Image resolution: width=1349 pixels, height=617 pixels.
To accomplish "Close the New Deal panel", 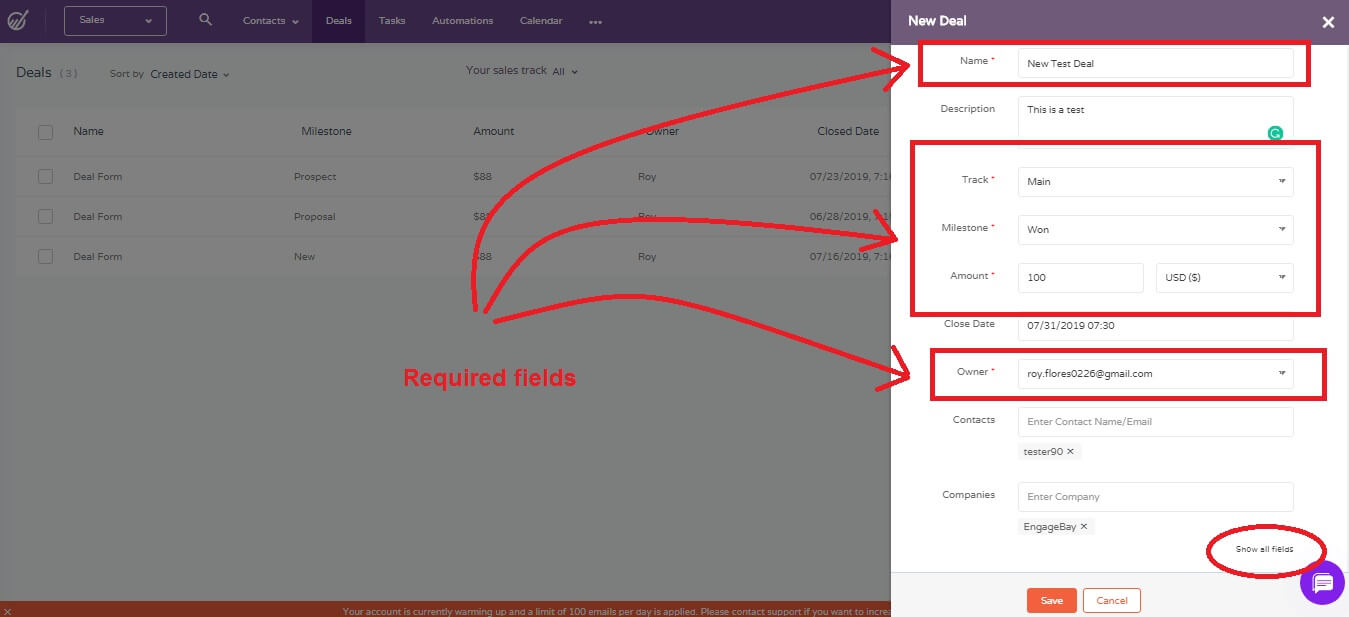I will pos(1328,21).
